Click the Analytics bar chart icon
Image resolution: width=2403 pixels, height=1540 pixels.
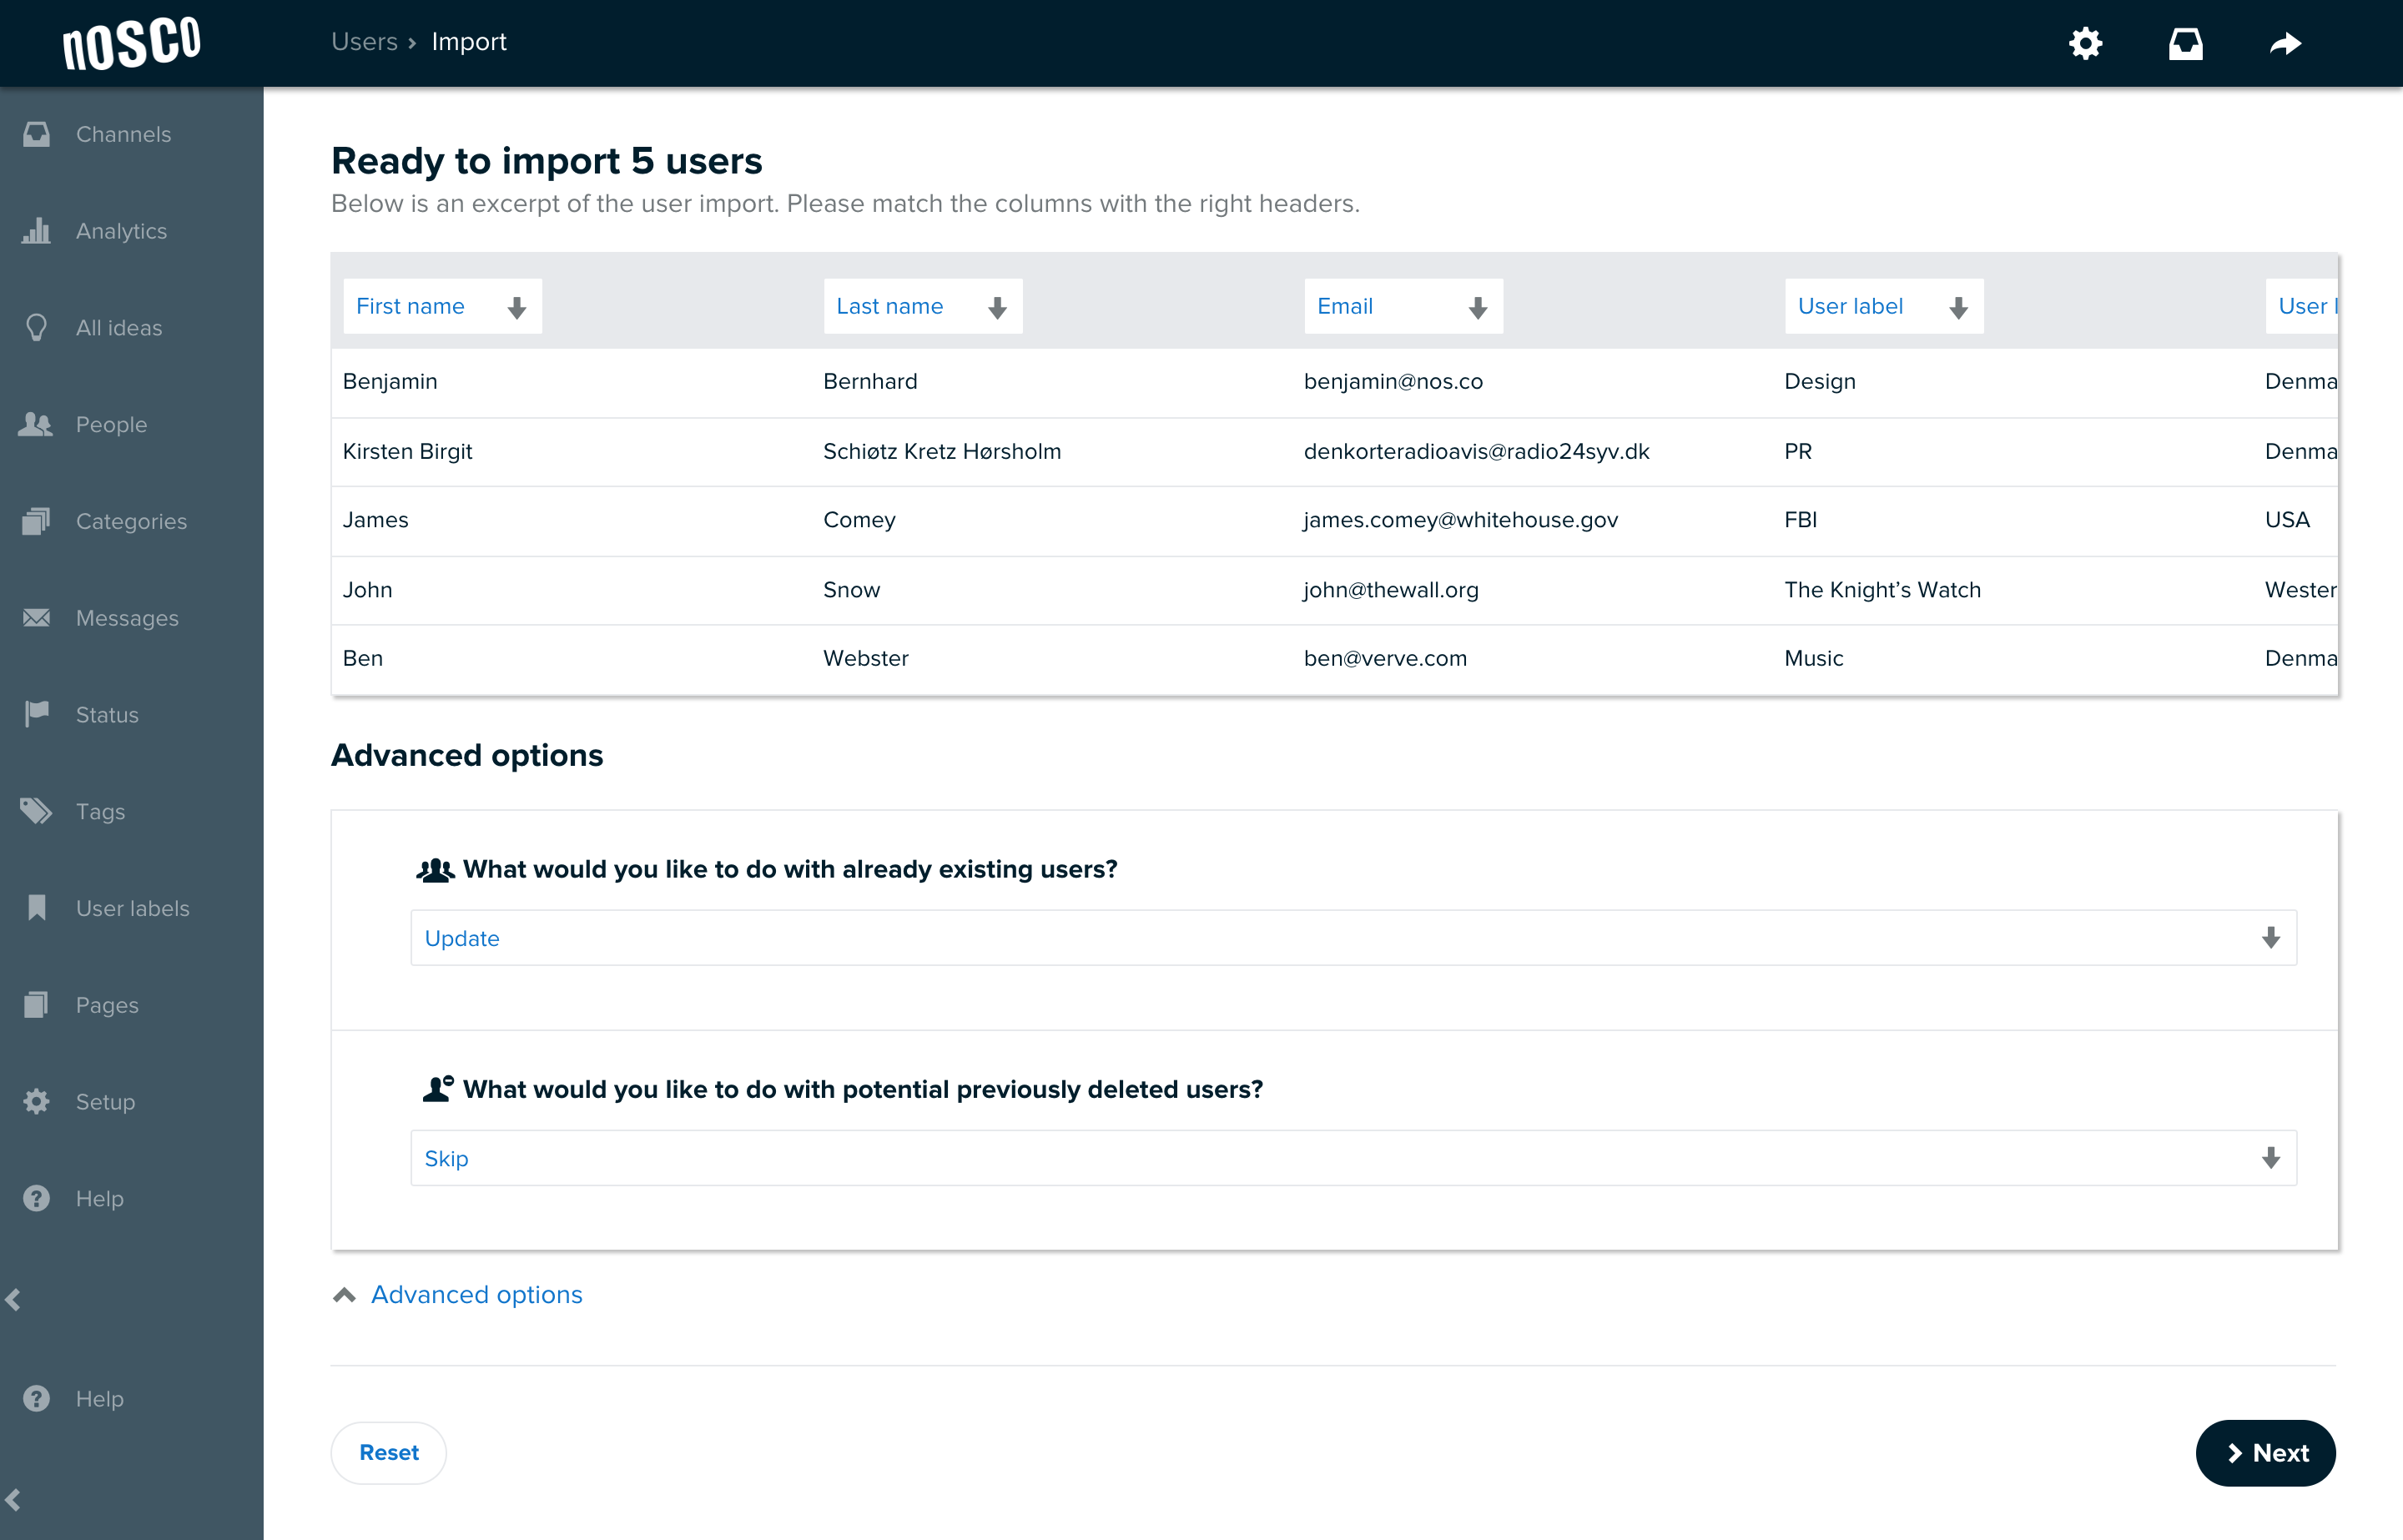coord(37,231)
